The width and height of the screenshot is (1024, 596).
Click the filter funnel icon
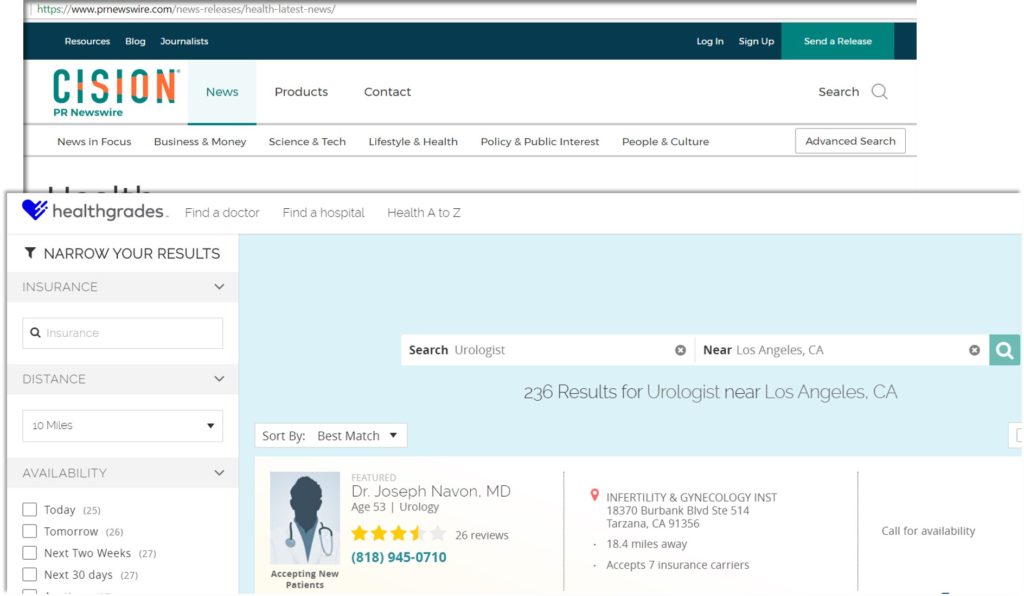[30, 253]
